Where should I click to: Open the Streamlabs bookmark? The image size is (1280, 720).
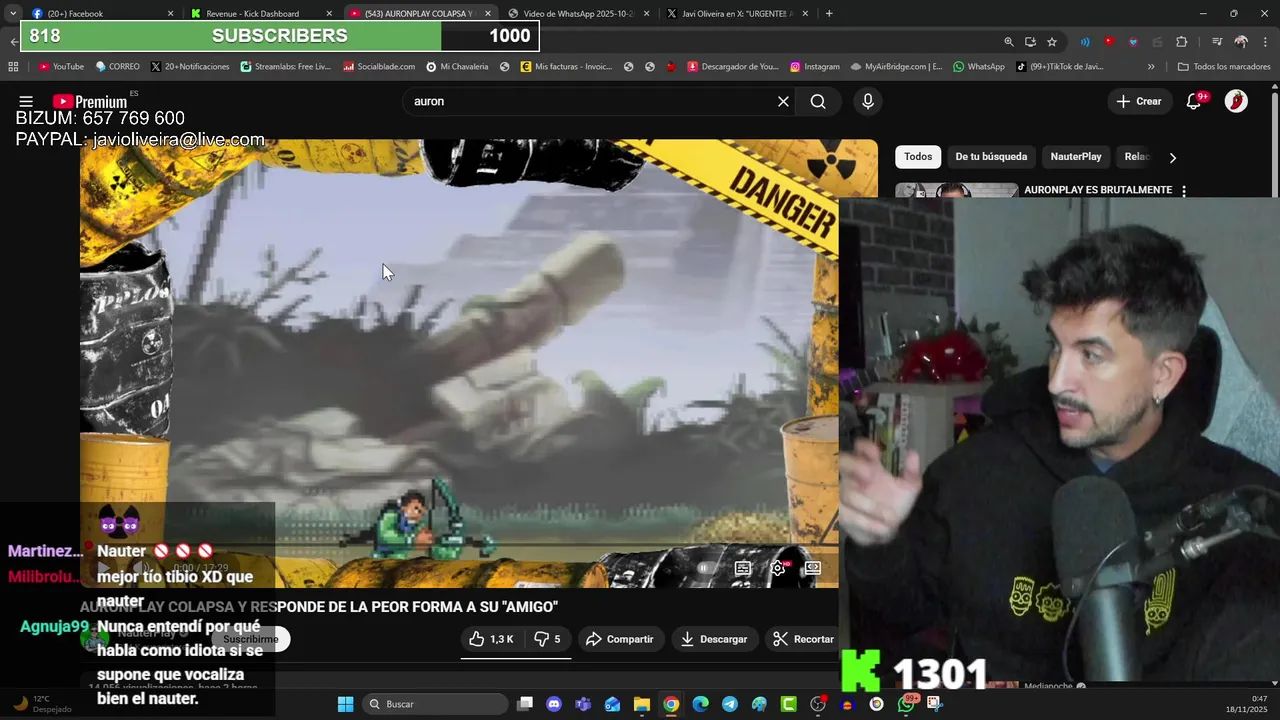tap(285, 67)
